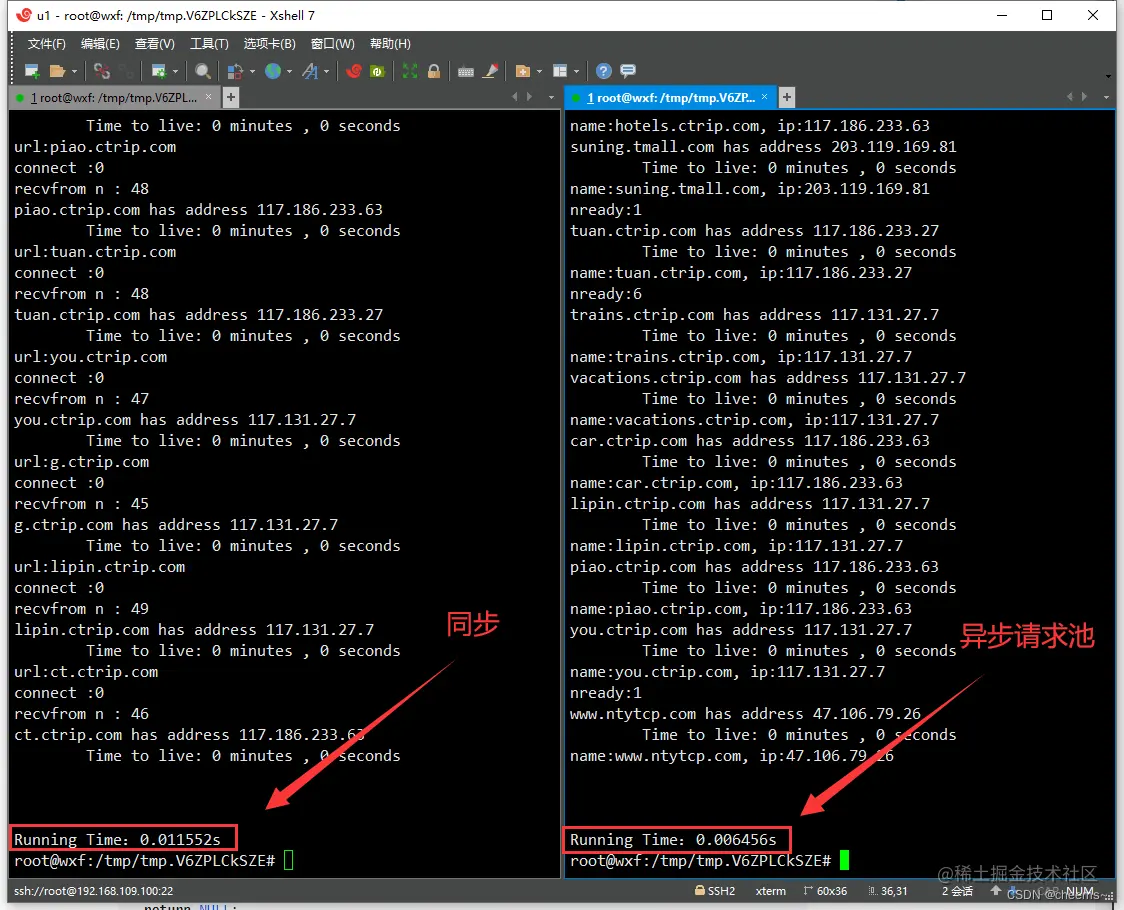Click the ssh://root@192.168.109.100:22 status text
1124x910 pixels.
(94, 891)
